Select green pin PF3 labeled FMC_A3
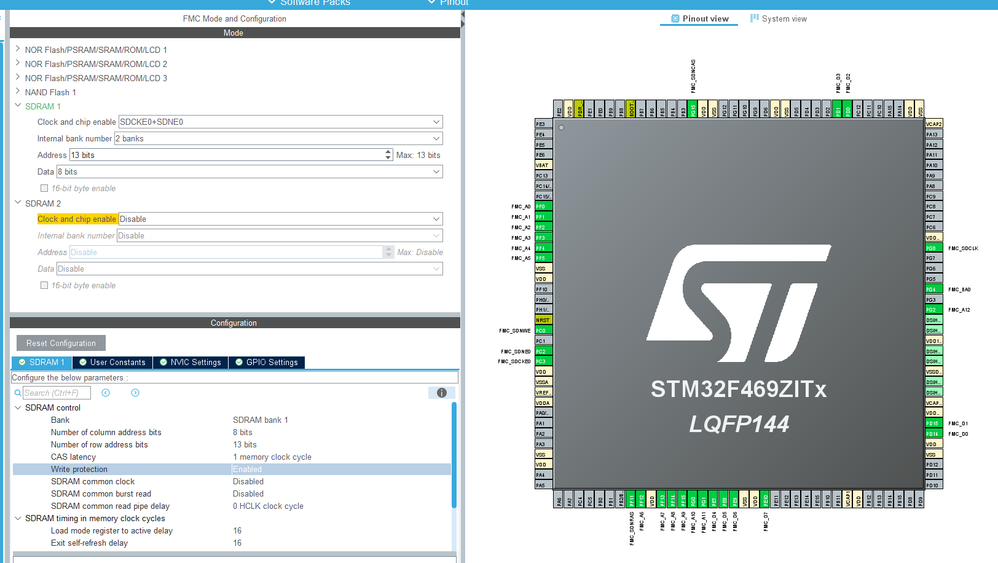 pos(543,237)
